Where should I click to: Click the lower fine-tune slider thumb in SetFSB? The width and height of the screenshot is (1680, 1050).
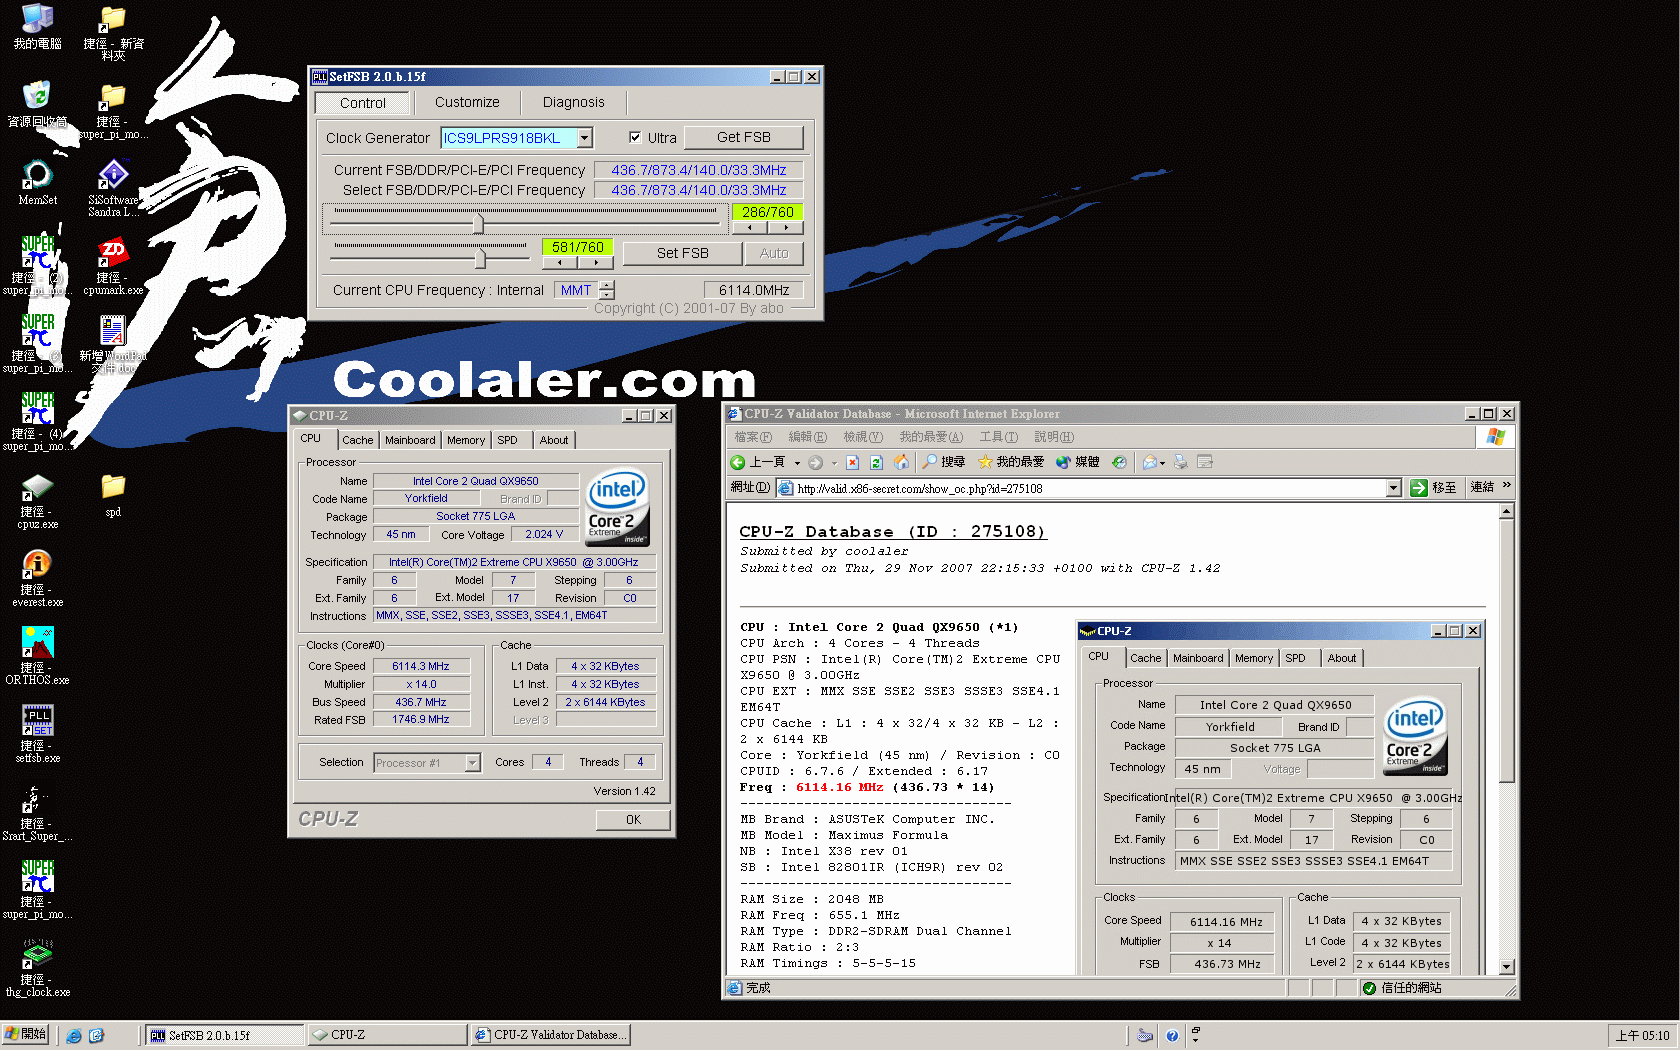[x=480, y=258]
